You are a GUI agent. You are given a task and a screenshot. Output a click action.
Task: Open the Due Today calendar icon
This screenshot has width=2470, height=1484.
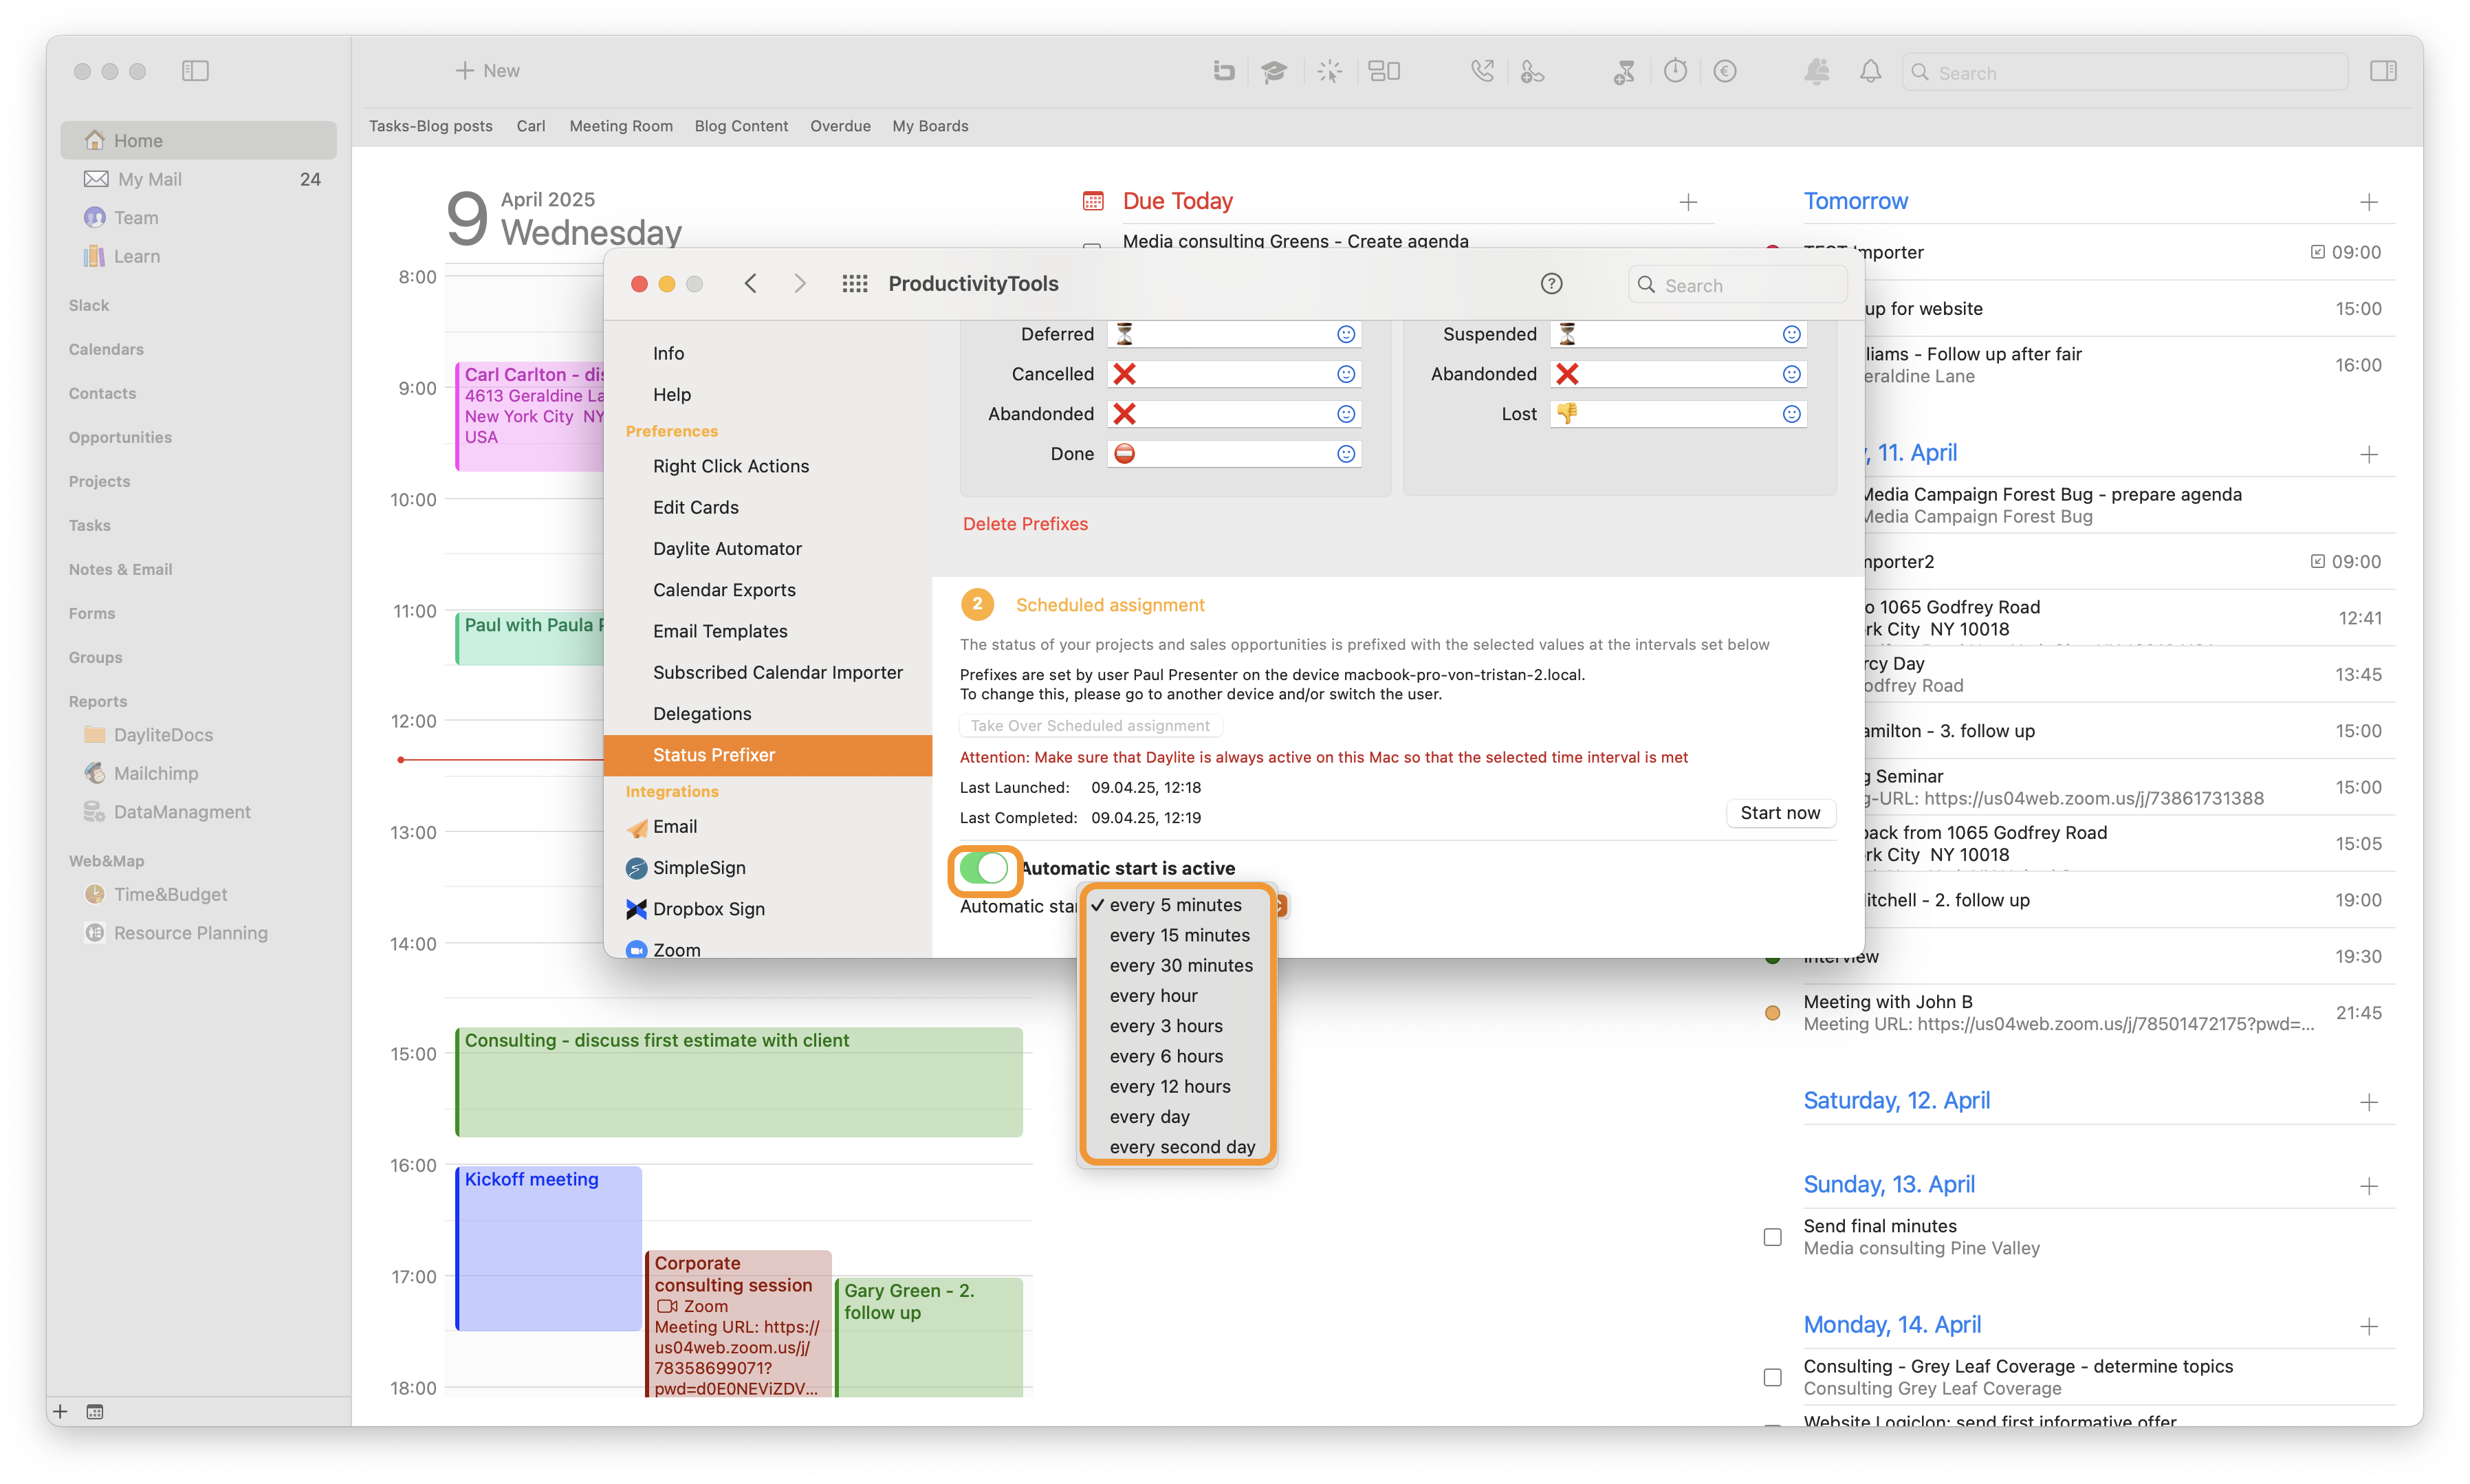(1092, 201)
